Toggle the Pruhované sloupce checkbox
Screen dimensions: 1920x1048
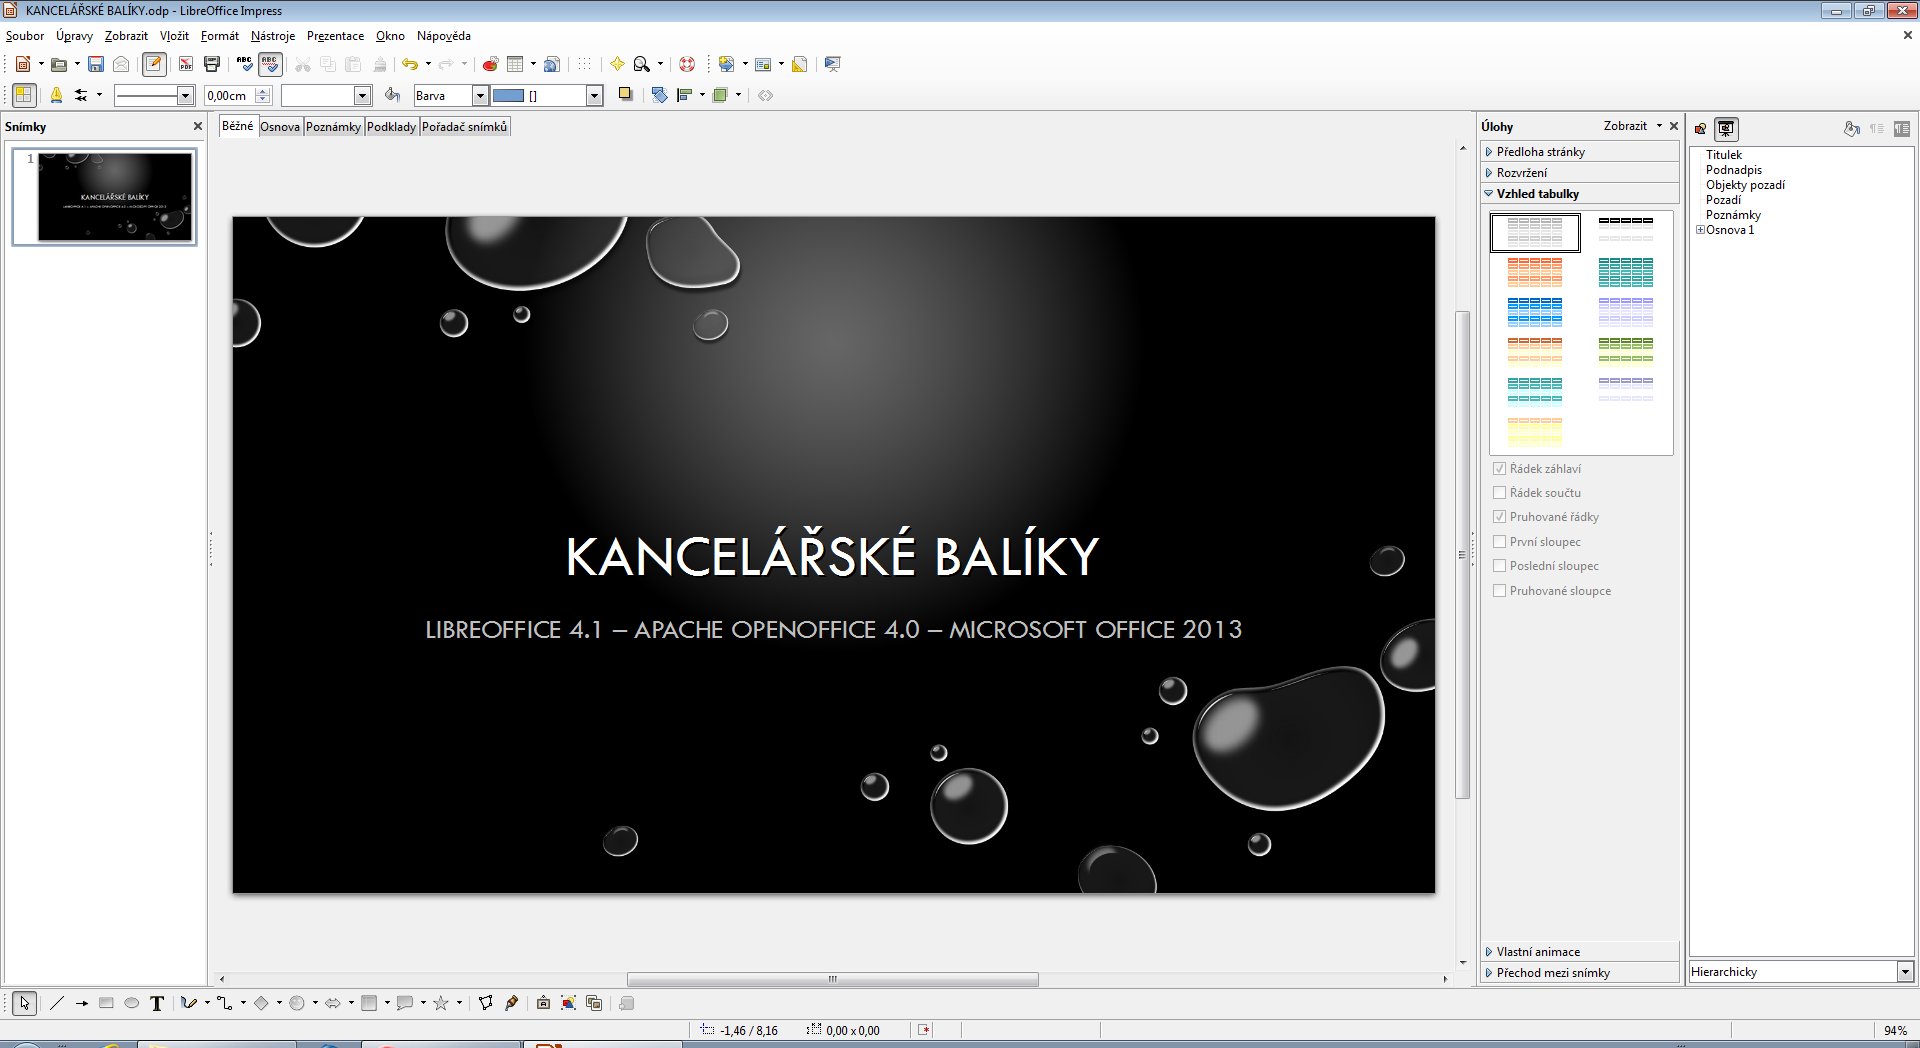click(x=1499, y=590)
